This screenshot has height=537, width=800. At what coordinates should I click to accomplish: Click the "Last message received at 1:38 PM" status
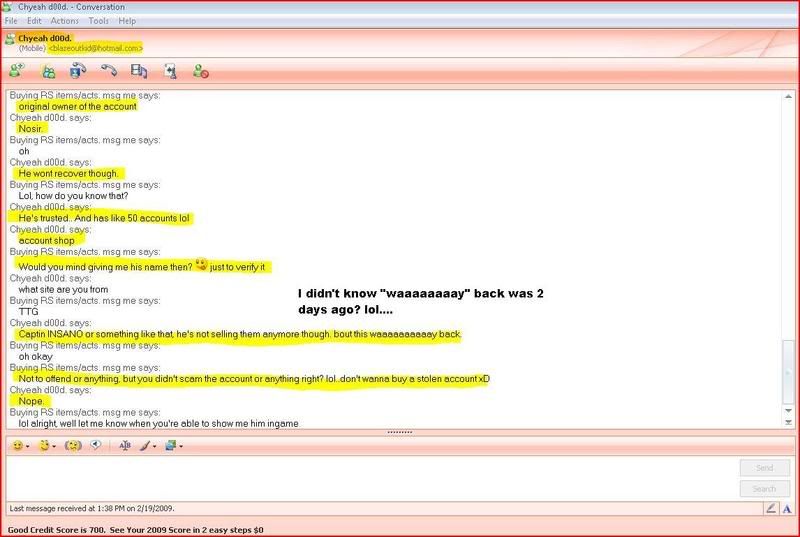pos(92,508)
